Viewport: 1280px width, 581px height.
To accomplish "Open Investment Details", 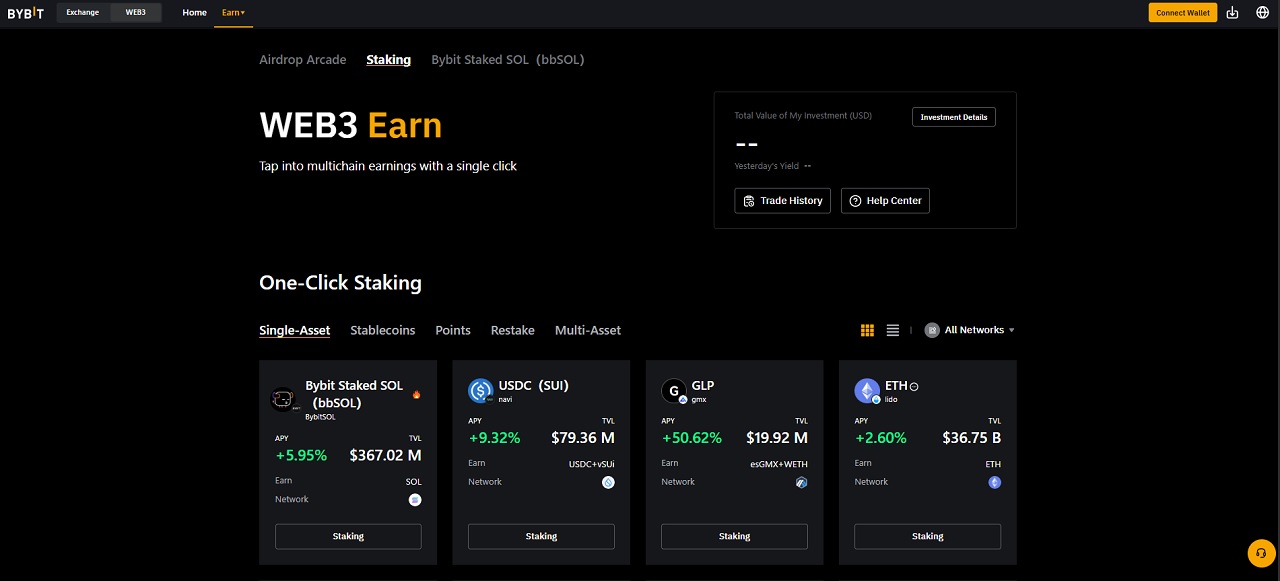I will pos(953,117).
